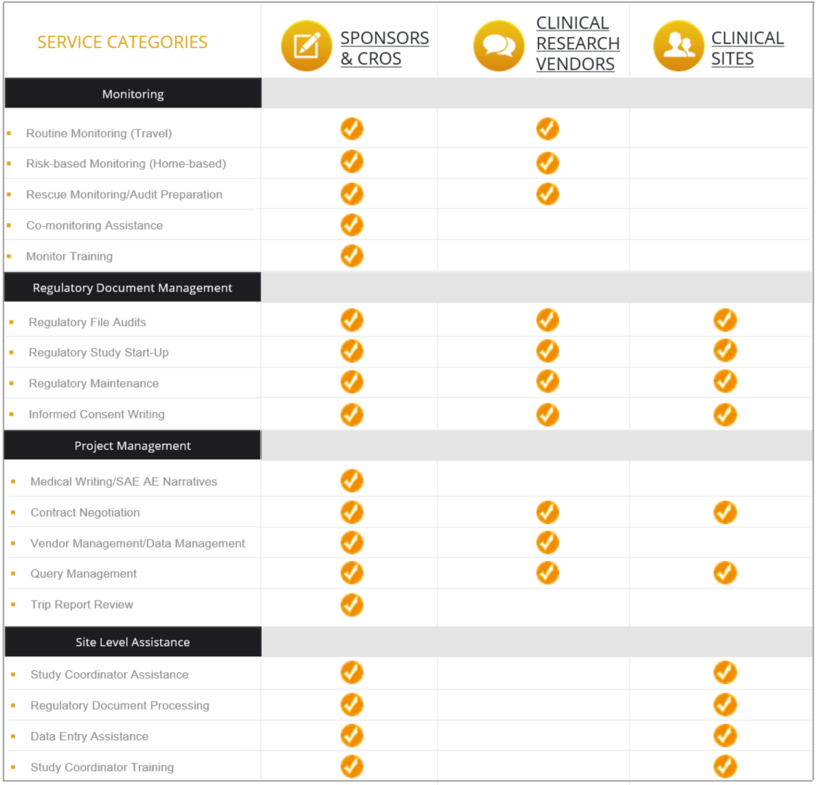Click Vendors checkmark for Risk-based Monitoring
The height and width of the screenshot is (785, 816).
pyautogui.click(x=547, y=163)
